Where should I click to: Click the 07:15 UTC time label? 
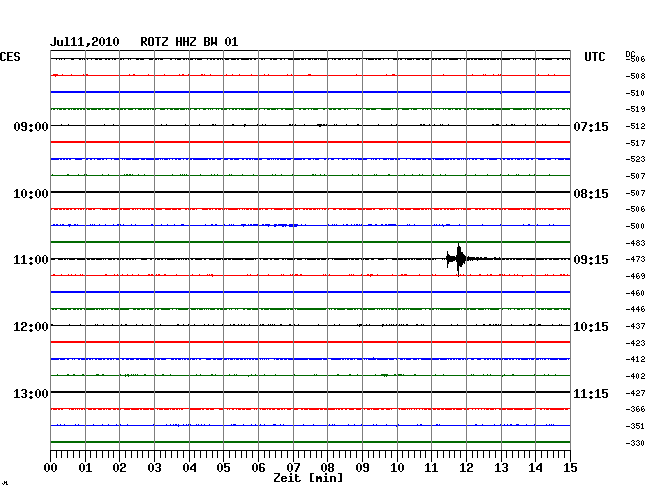click(x=591, y=126)
